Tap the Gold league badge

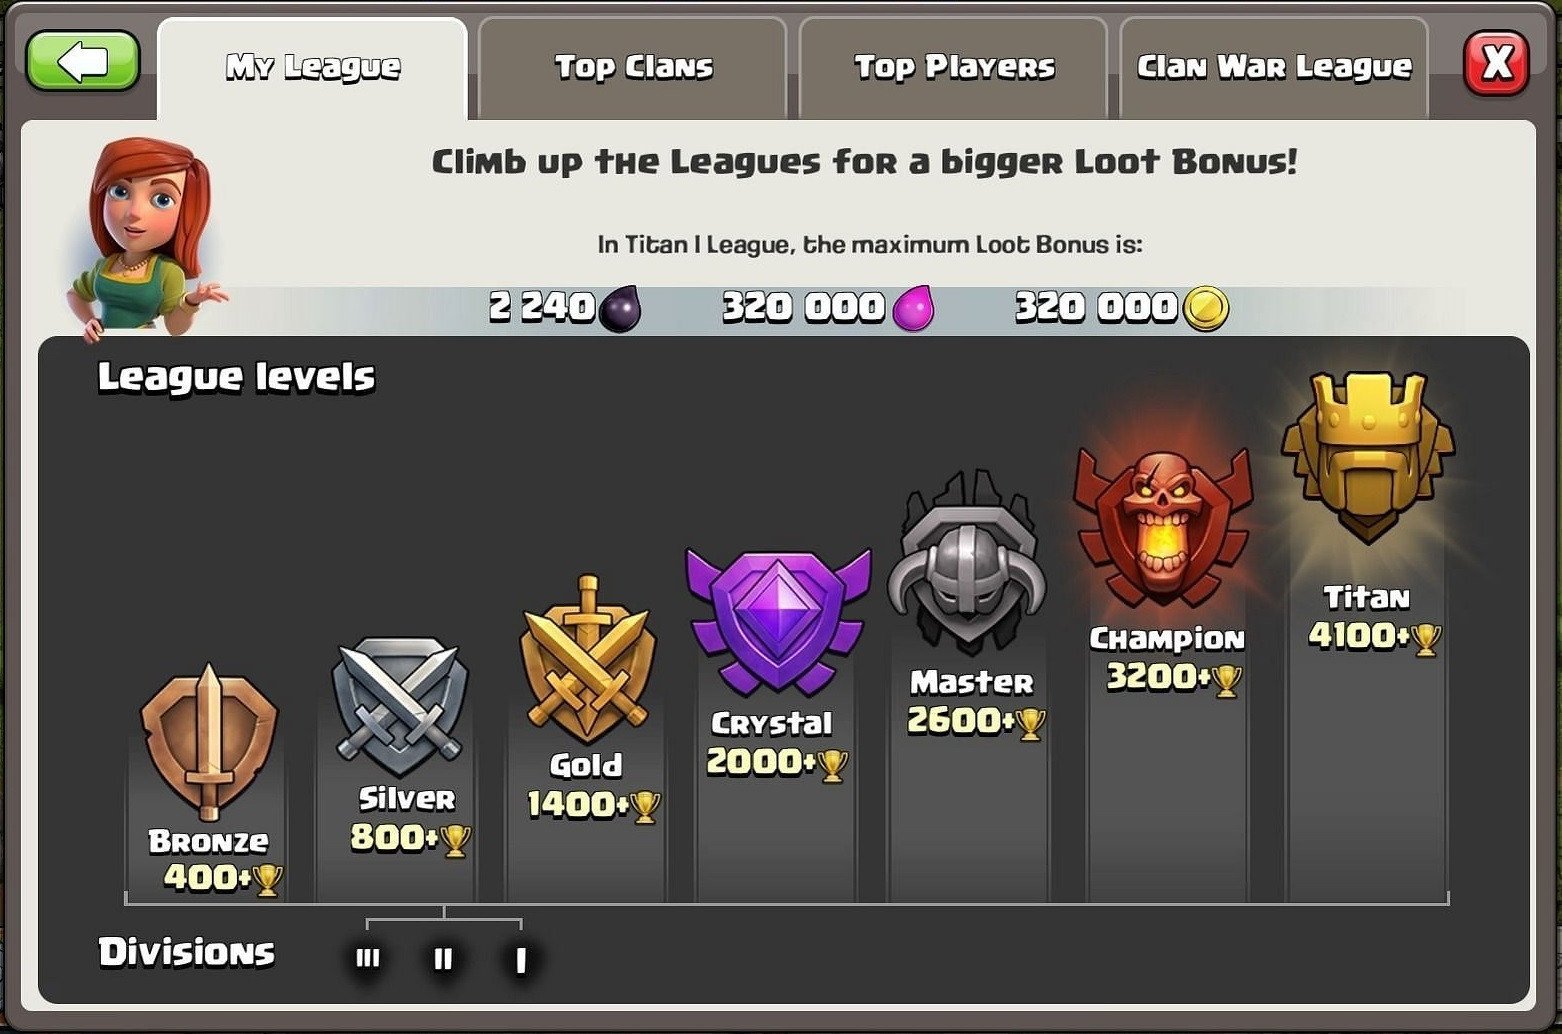588,659
